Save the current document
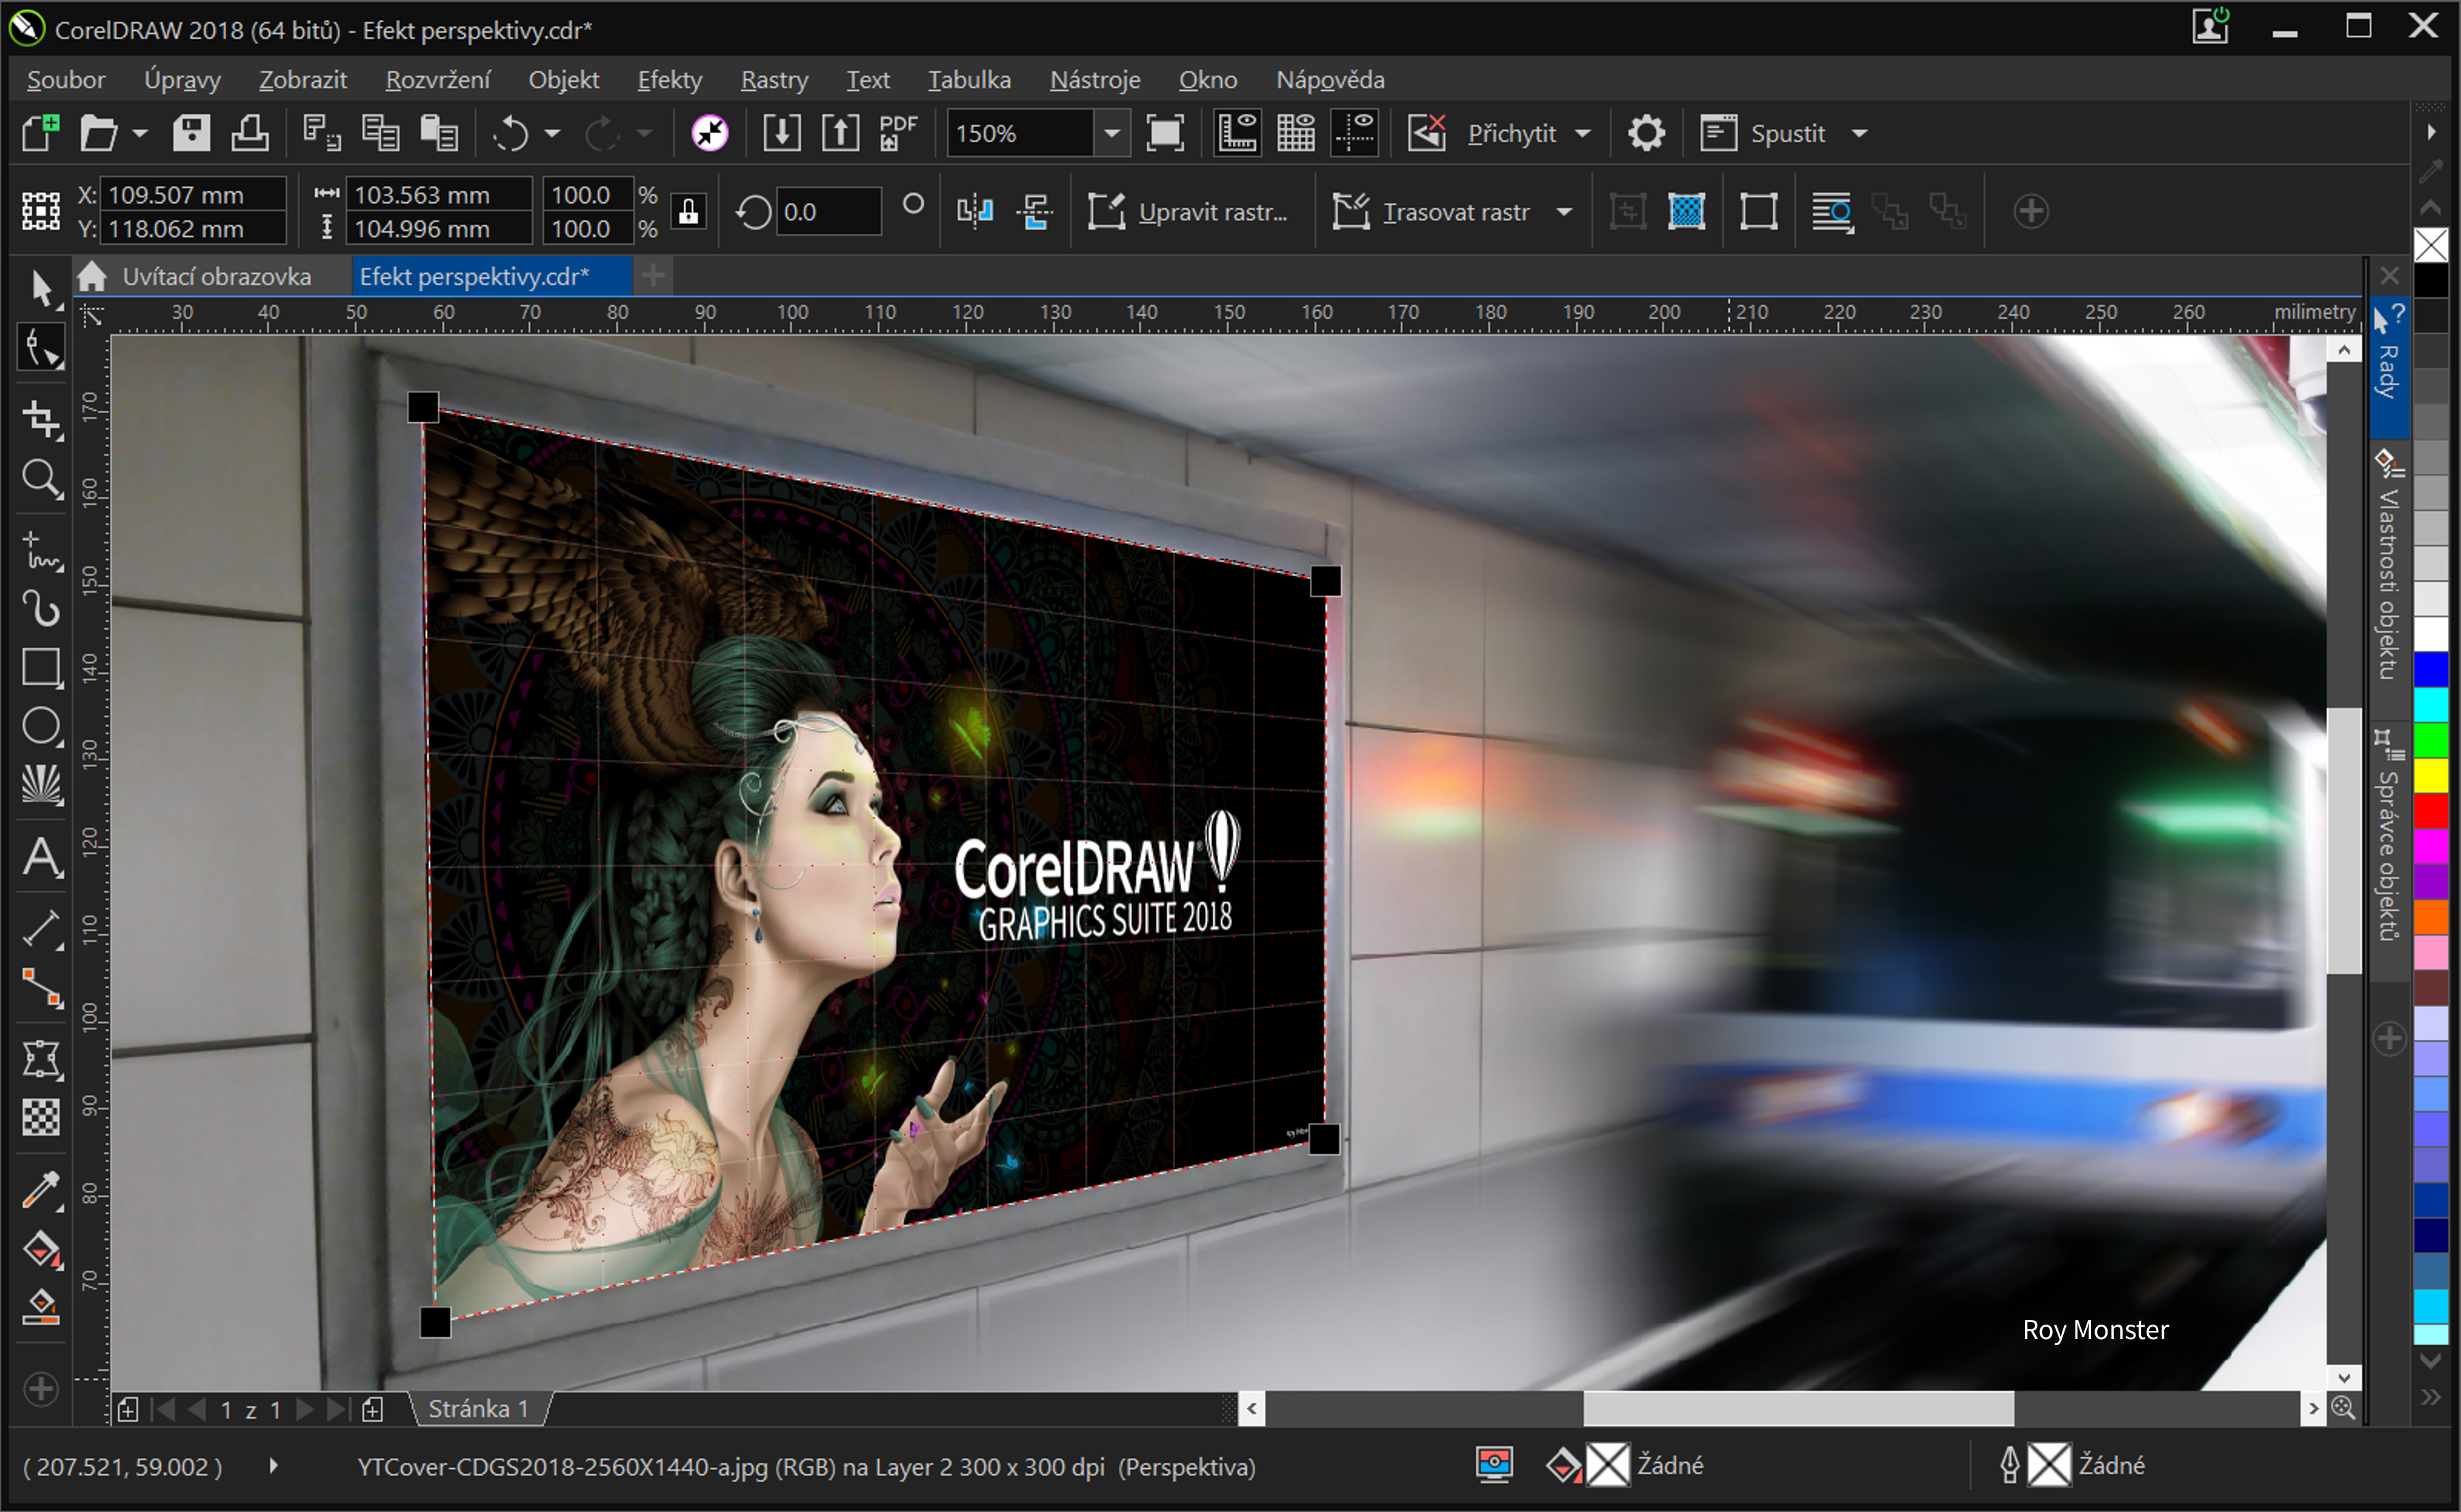This screenshot has height=1512, width=2461. coord(190,133)
